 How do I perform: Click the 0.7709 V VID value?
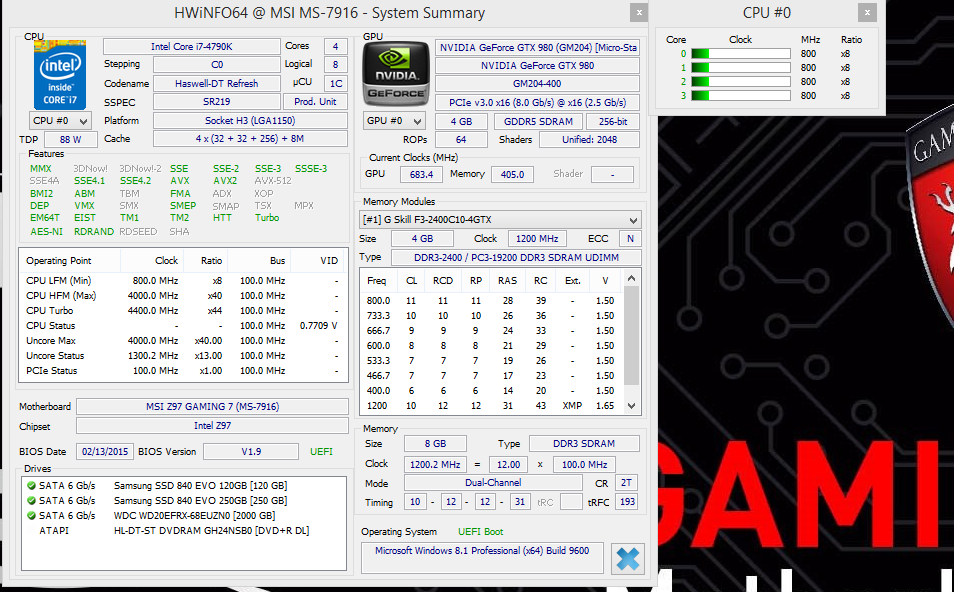click(318, 326)
